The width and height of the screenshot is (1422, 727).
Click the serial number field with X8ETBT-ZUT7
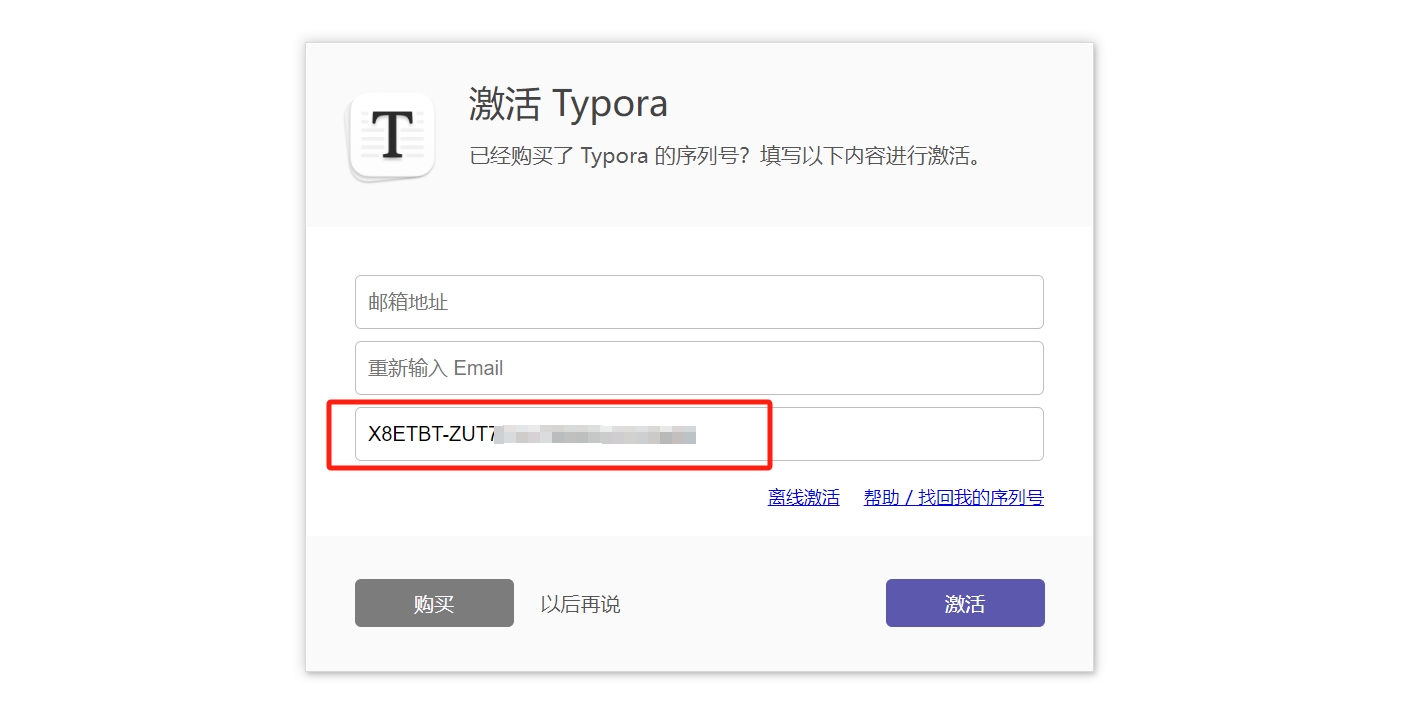tap(699, 434)
